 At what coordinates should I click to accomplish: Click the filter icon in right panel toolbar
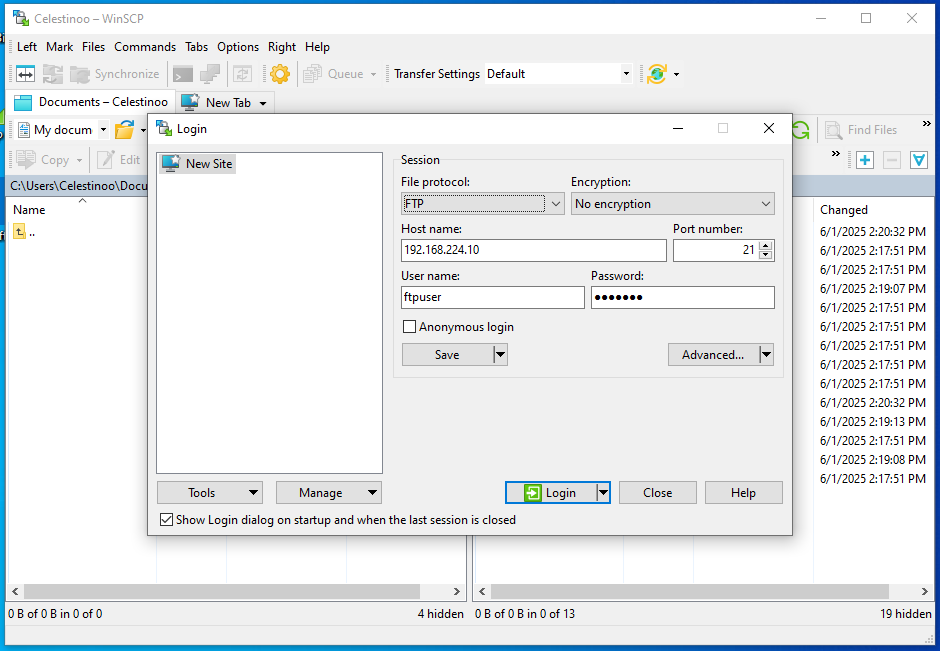tap(918, 160)
